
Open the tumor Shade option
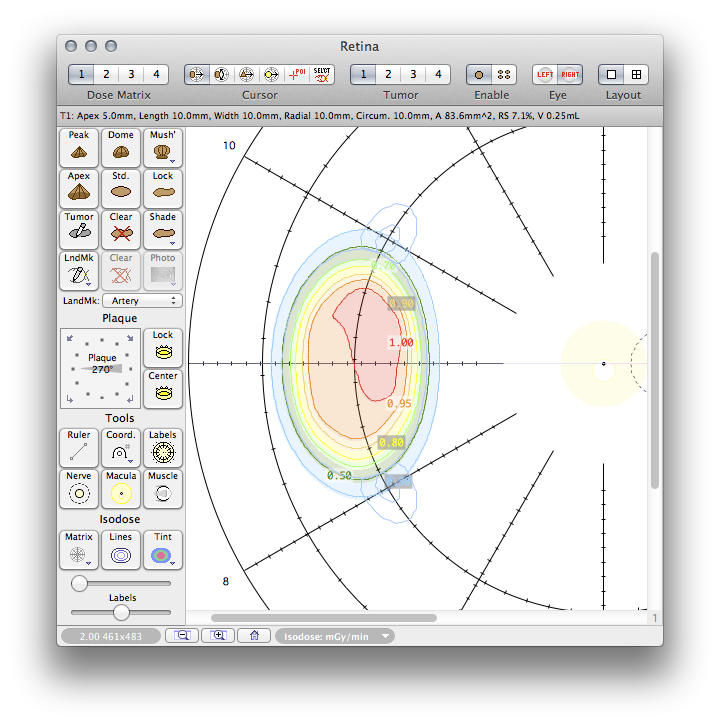[x=163, y=230]
